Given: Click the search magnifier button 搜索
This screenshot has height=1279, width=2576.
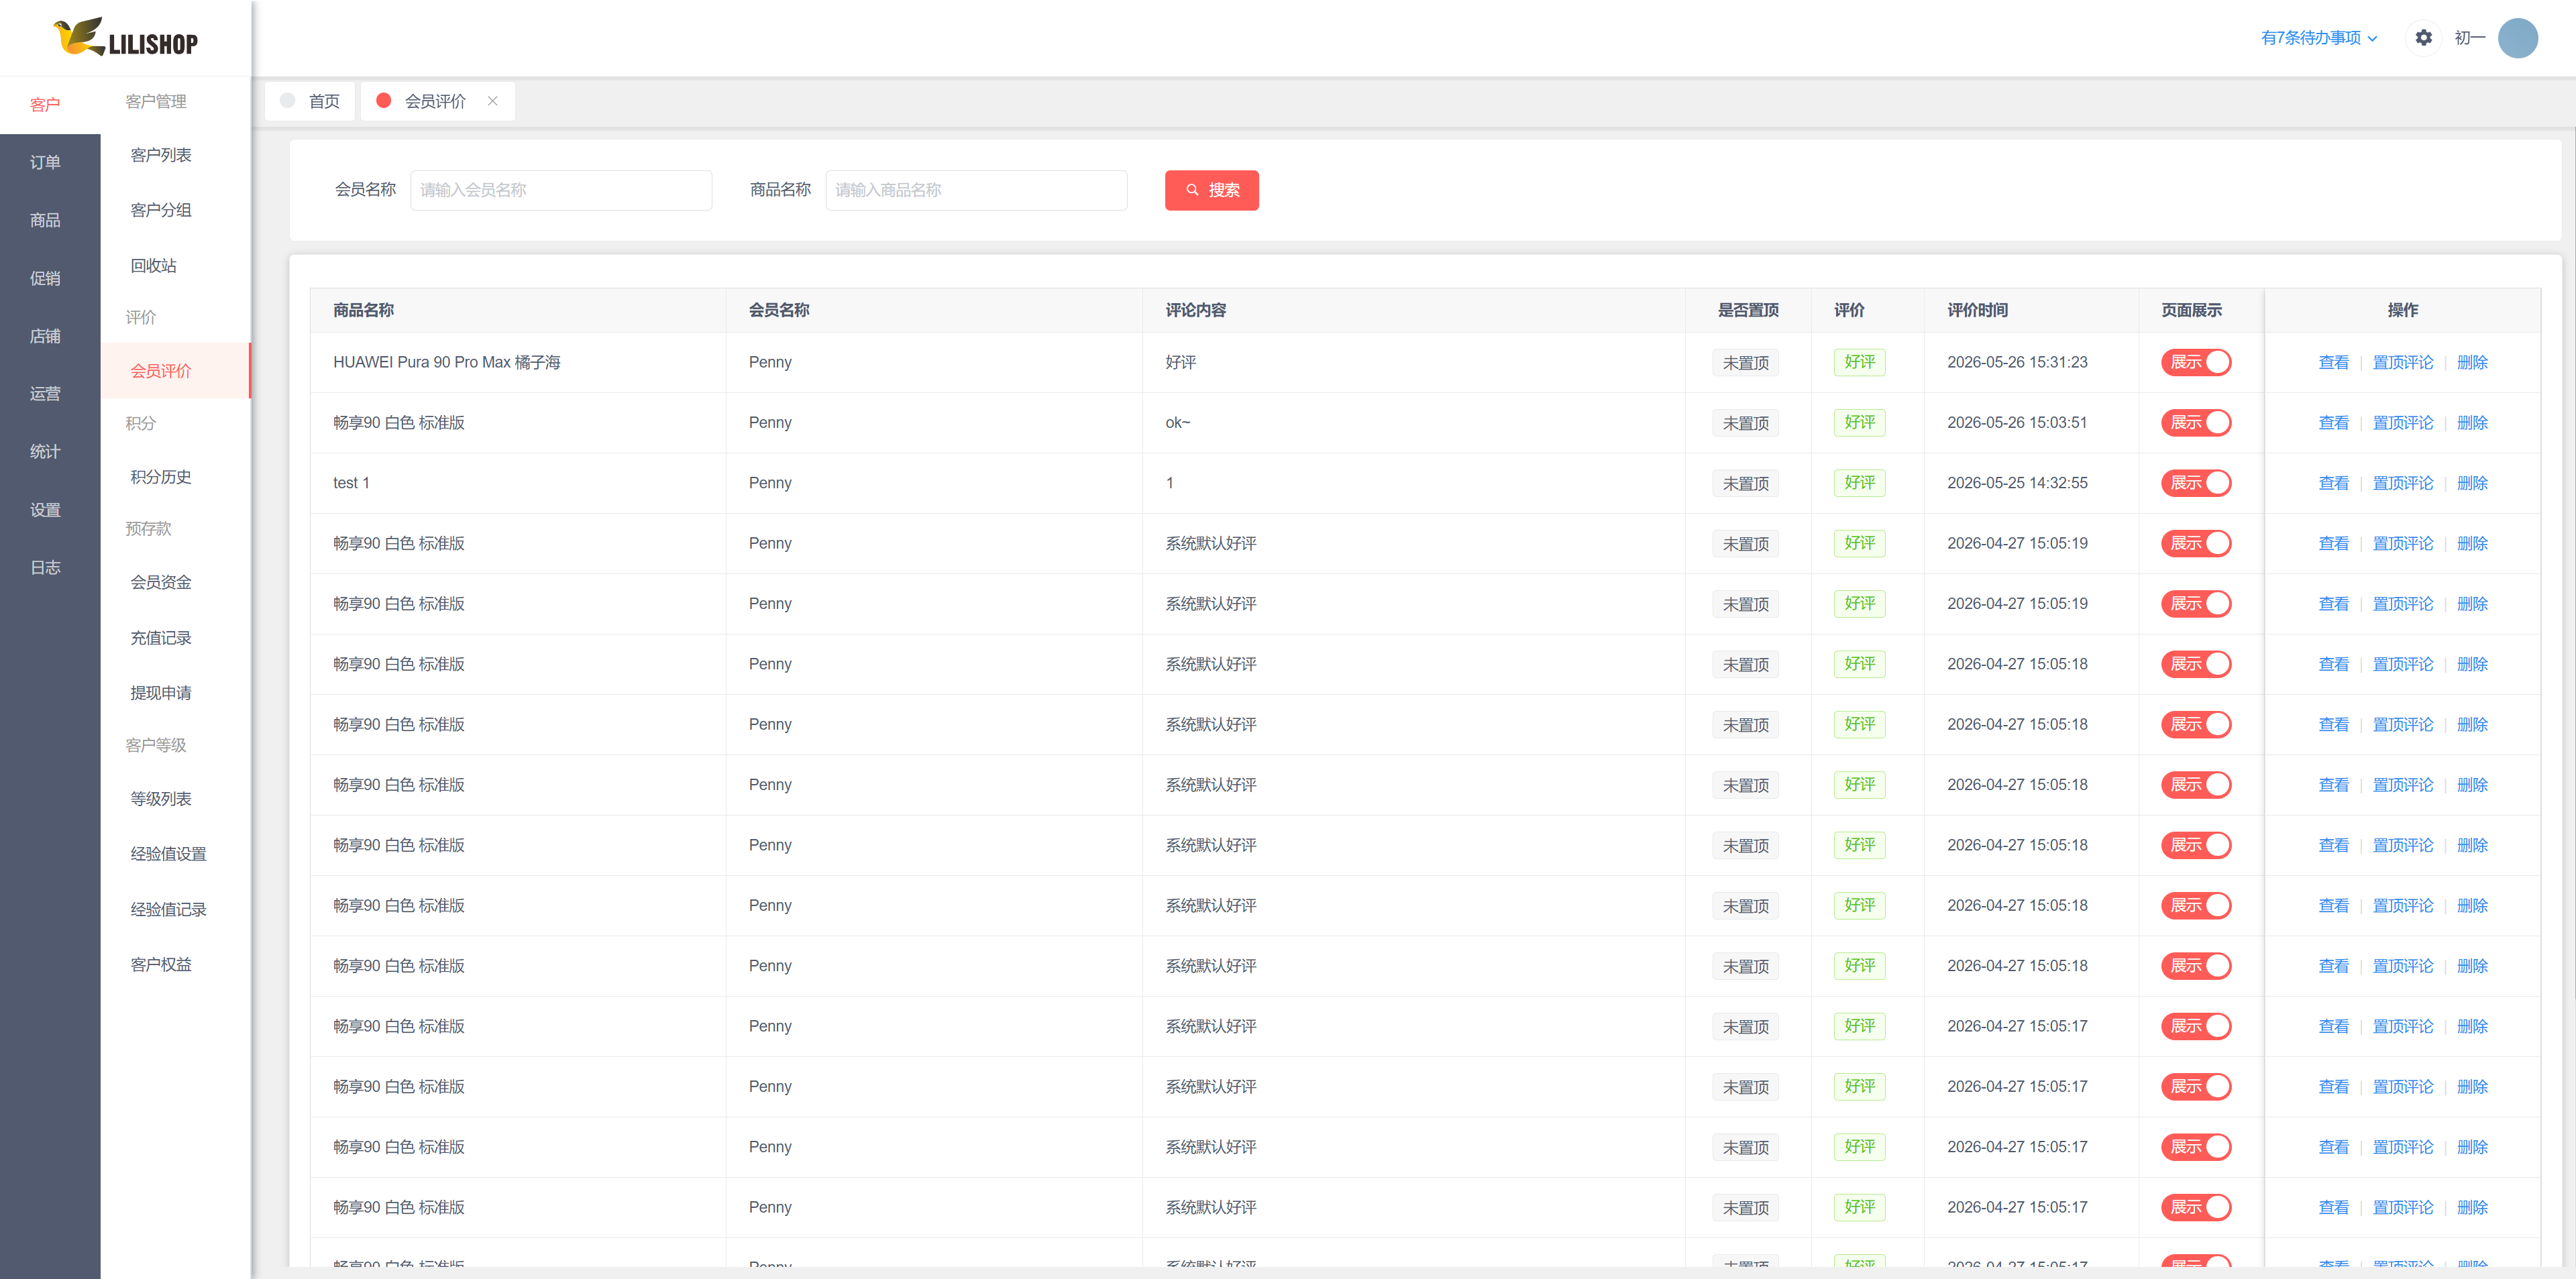Looking at the screenshot, I should (1211, 190).
